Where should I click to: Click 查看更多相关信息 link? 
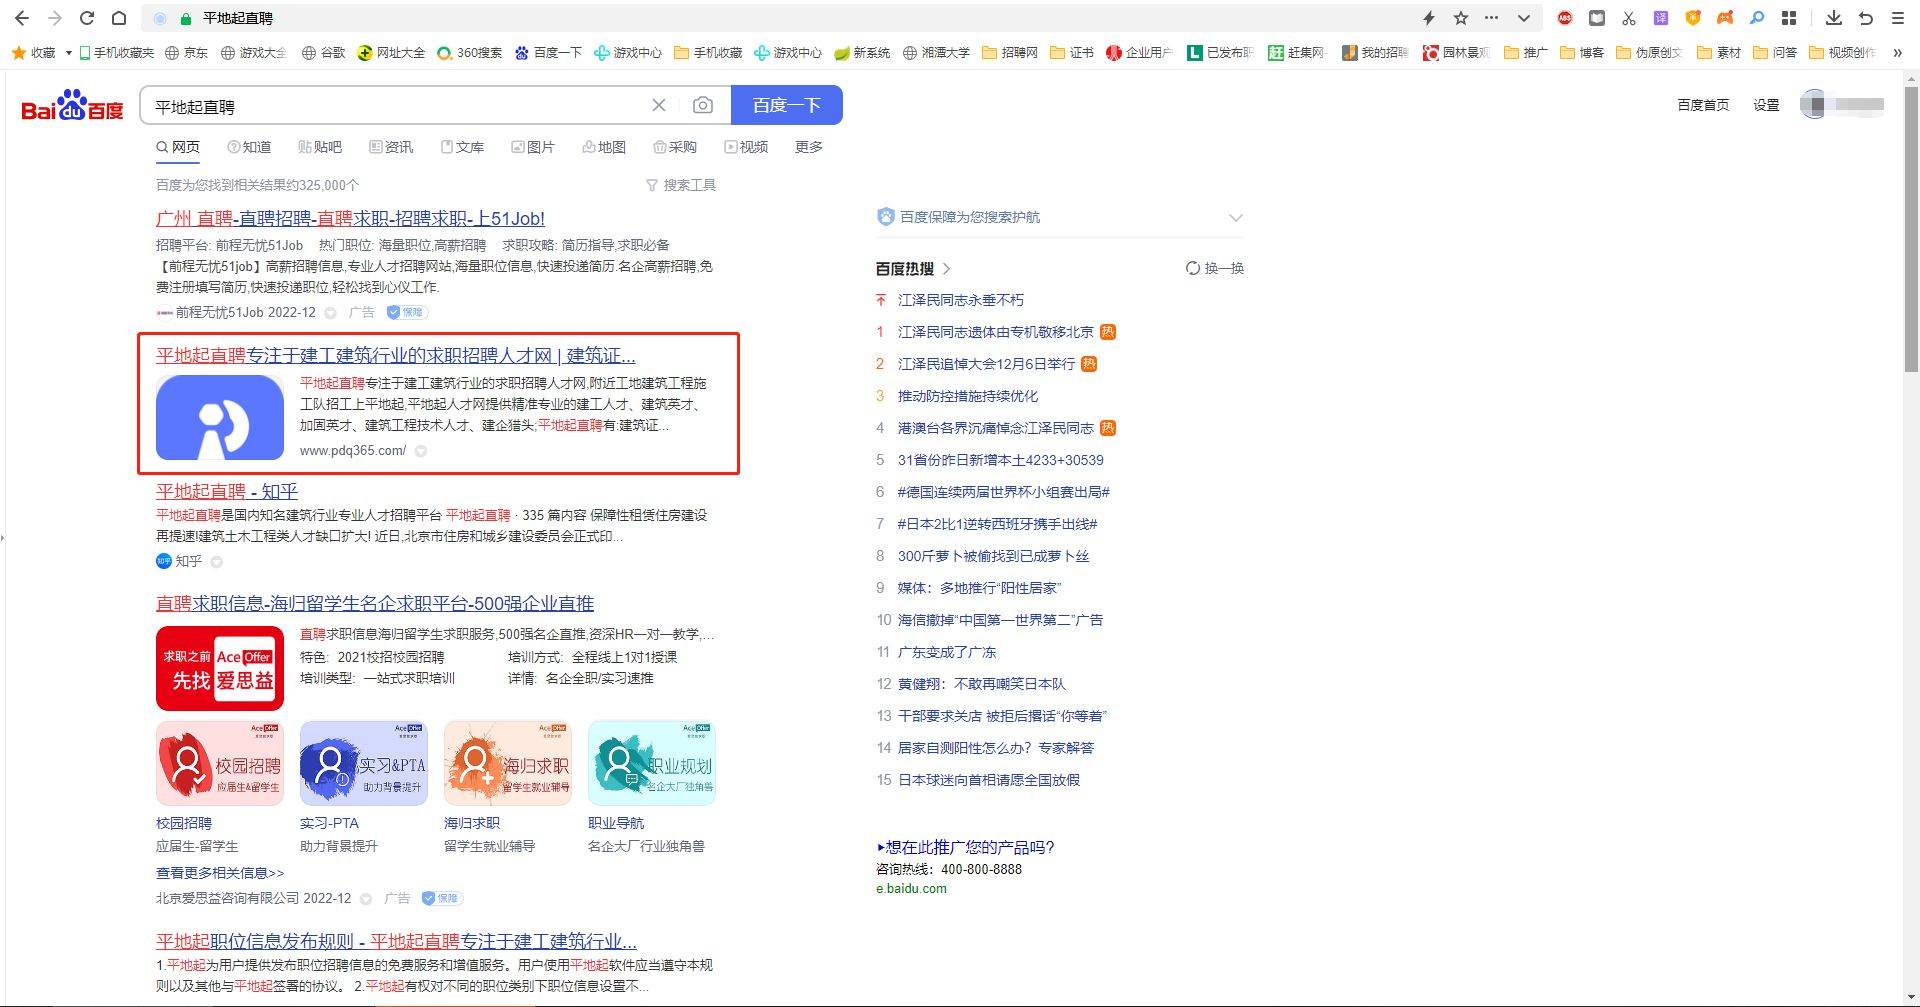(220, 873)
